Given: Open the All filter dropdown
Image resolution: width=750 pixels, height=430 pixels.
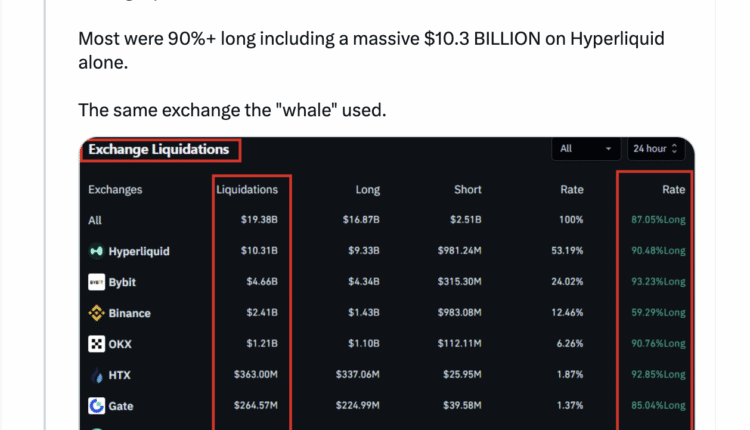Looking at the screenshot, I should coord(586,149).
